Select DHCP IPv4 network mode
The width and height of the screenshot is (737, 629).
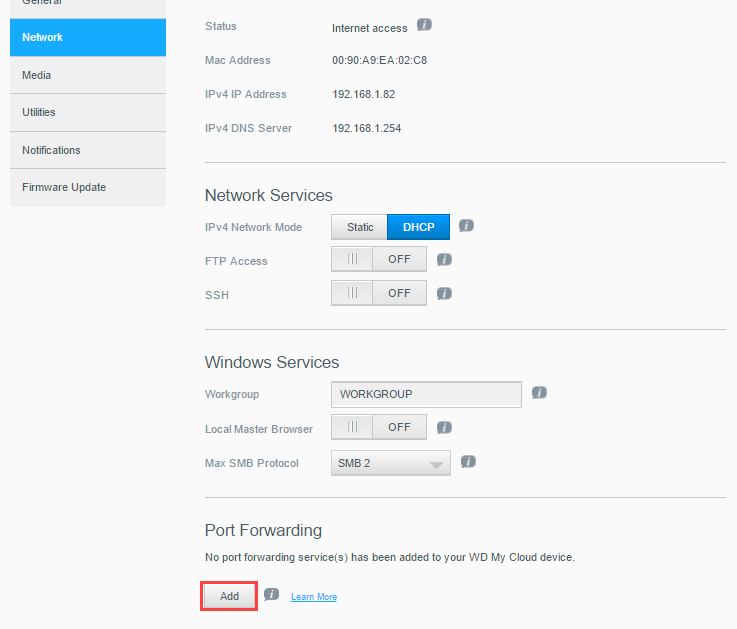point(418,227)
